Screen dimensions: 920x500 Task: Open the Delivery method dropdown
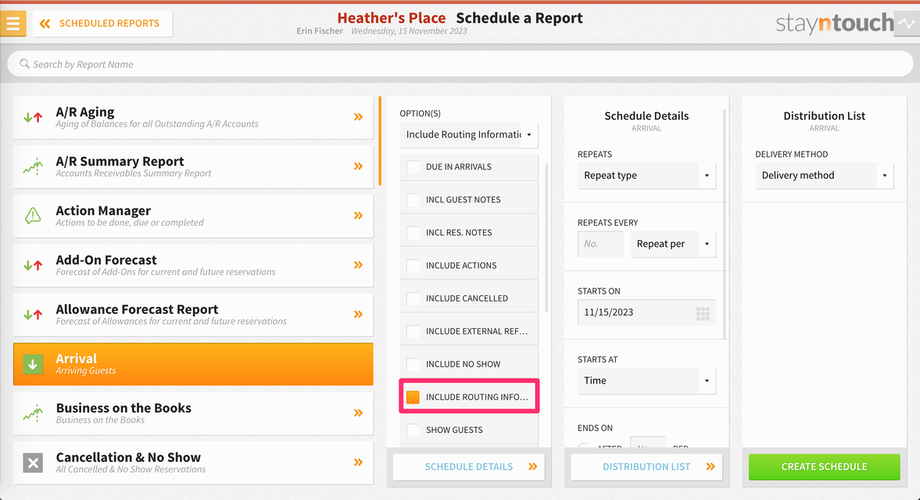point(824,175)
